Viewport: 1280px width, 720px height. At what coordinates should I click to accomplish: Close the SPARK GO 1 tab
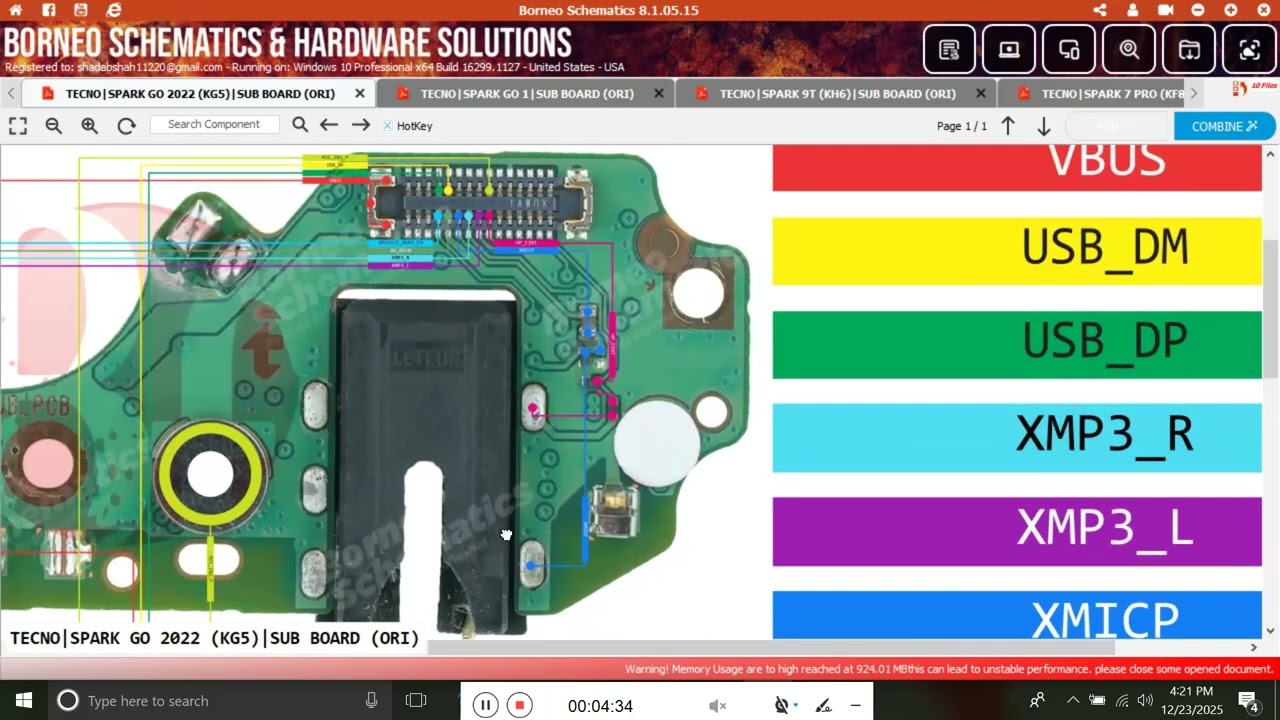(x=659, y=93)
